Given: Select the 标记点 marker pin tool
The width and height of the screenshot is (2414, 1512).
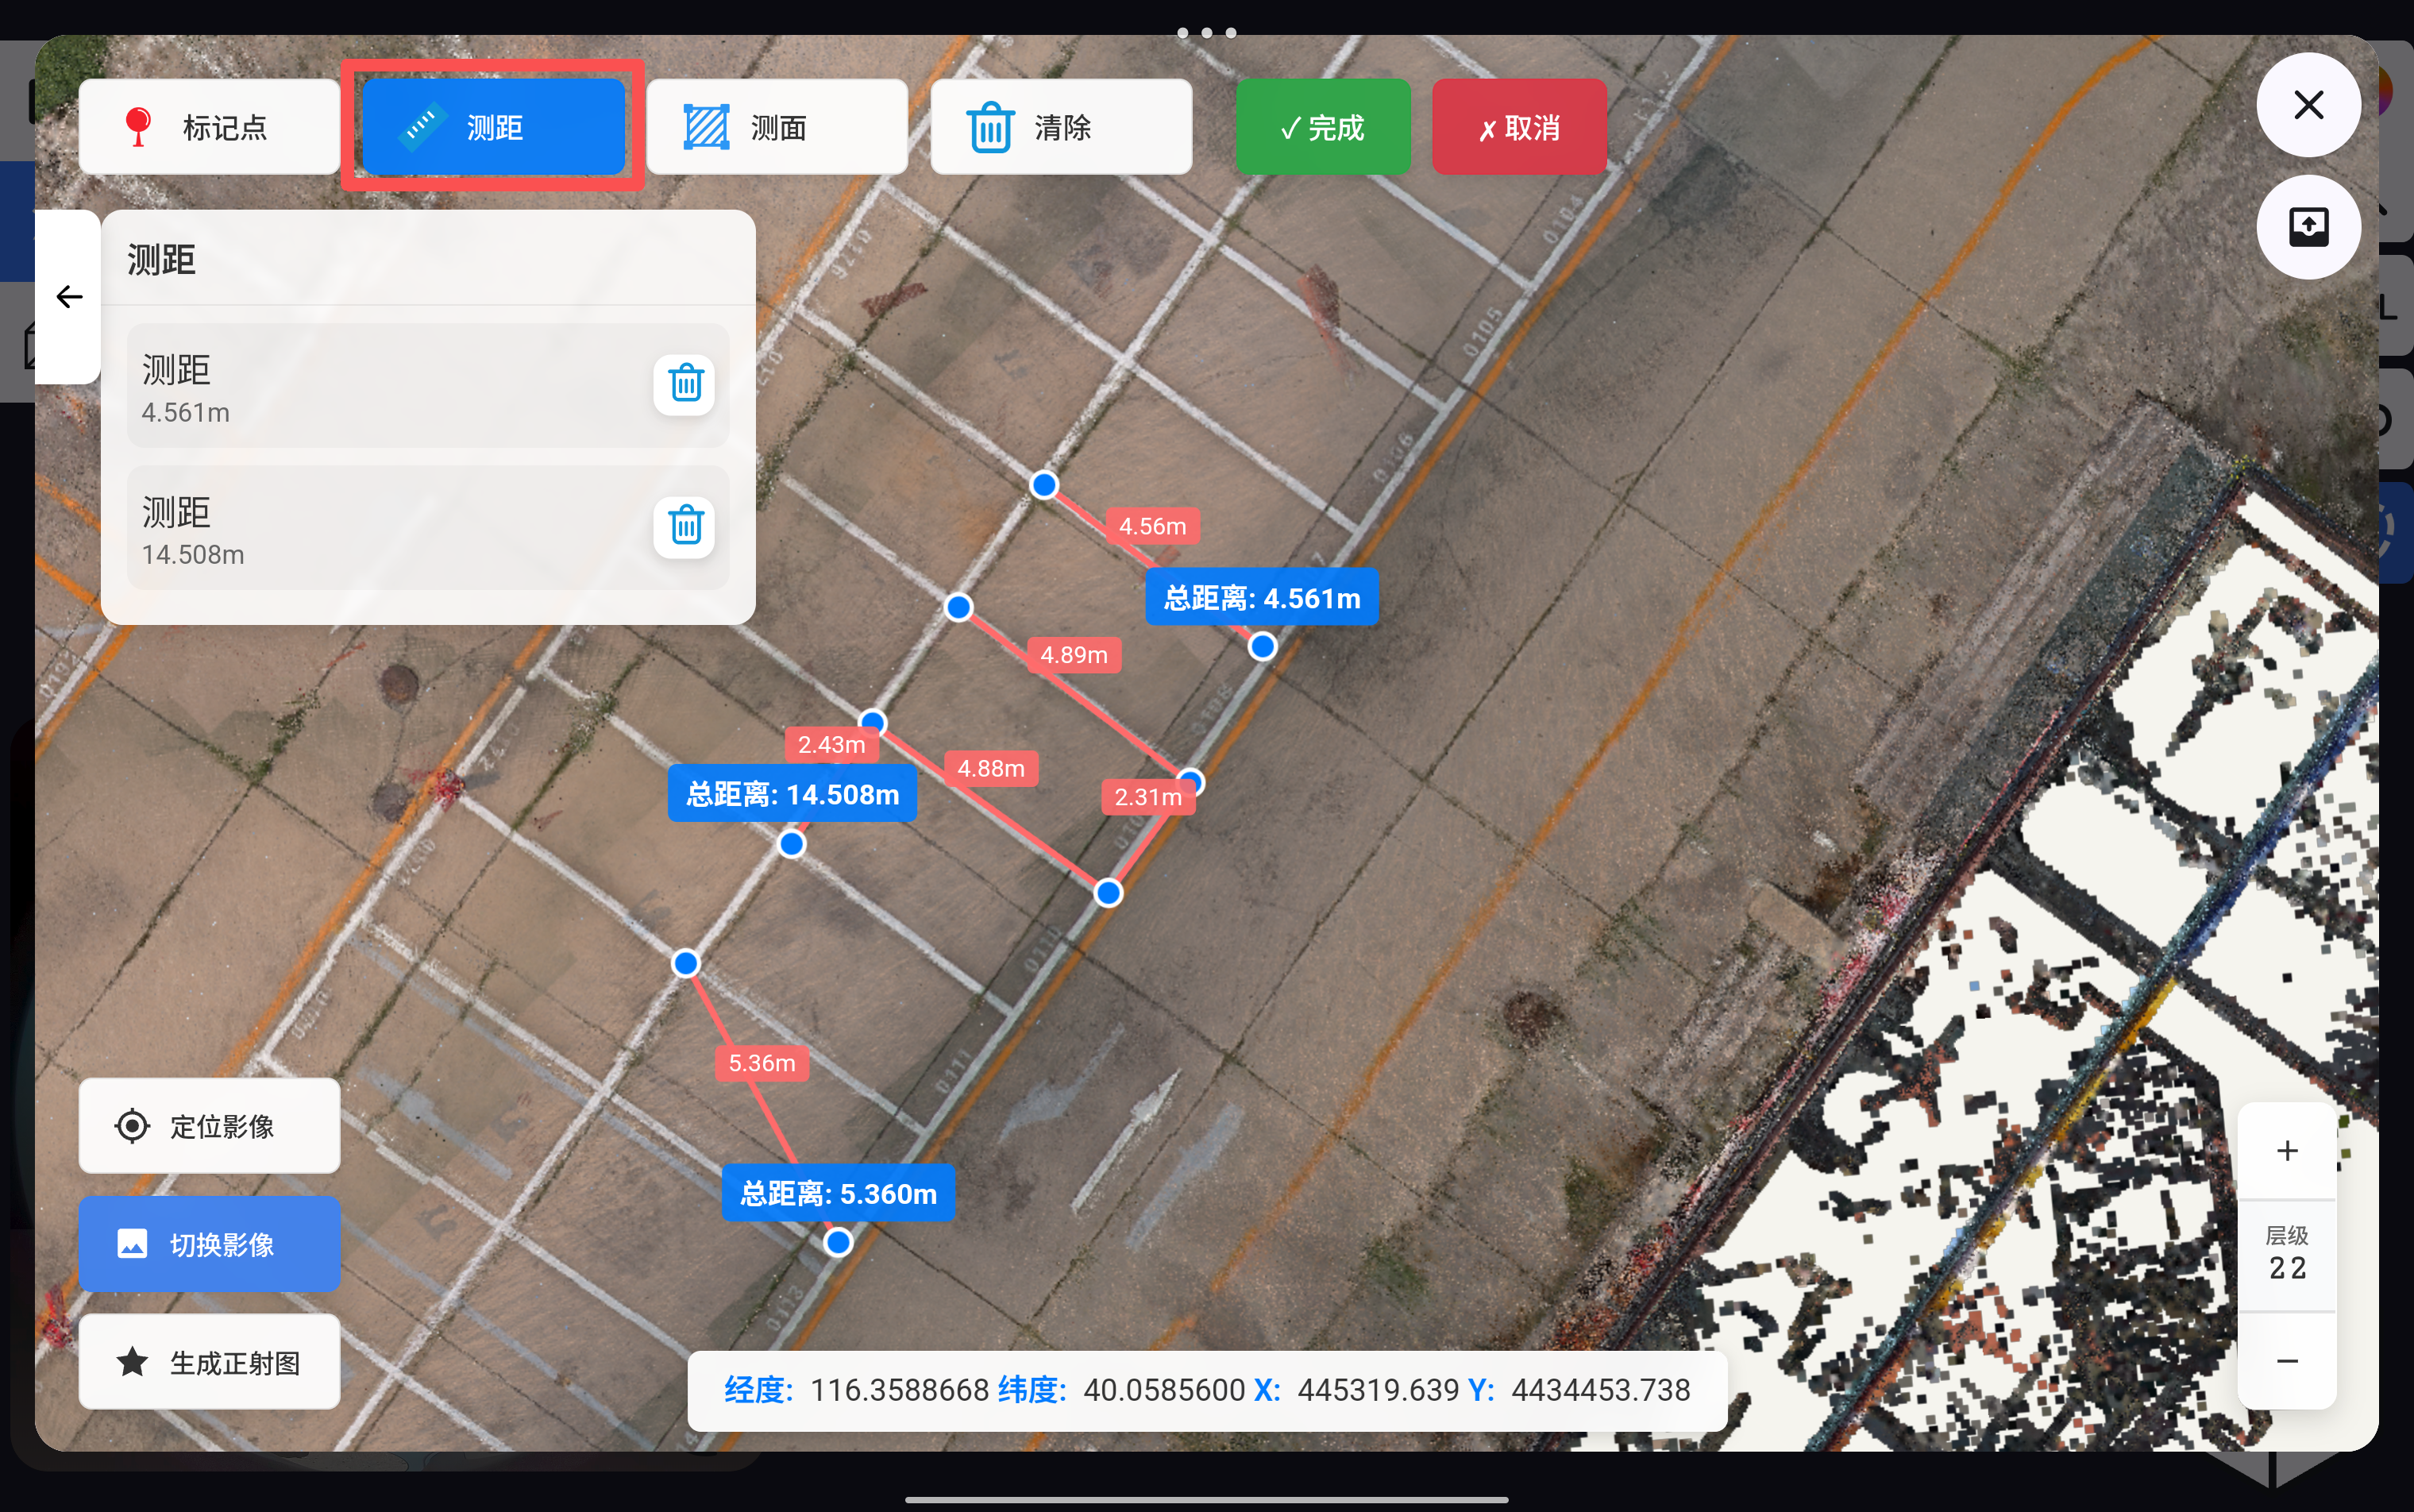Looking at the screenshot, I should pos(209,127).
